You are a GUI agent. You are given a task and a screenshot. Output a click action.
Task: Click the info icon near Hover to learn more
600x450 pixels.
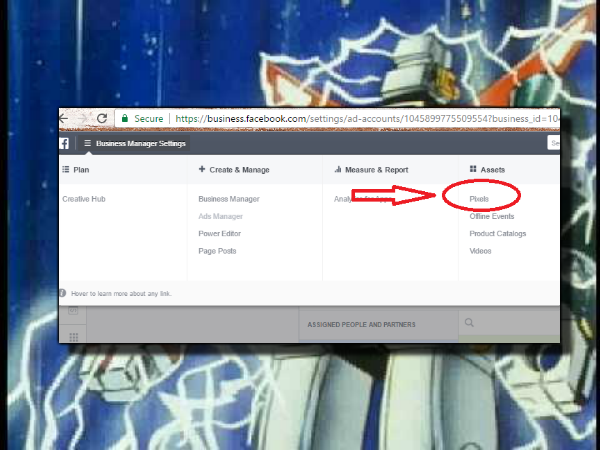coord(63,293)
